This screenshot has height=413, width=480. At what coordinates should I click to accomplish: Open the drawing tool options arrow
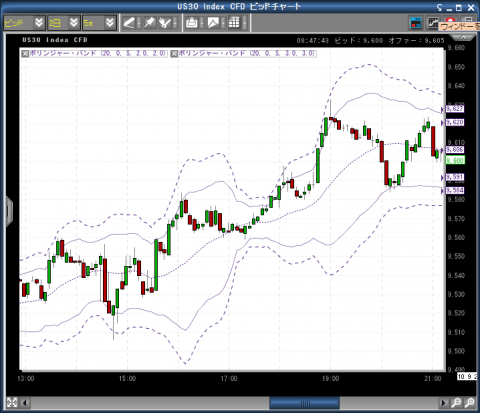[139, 23]
